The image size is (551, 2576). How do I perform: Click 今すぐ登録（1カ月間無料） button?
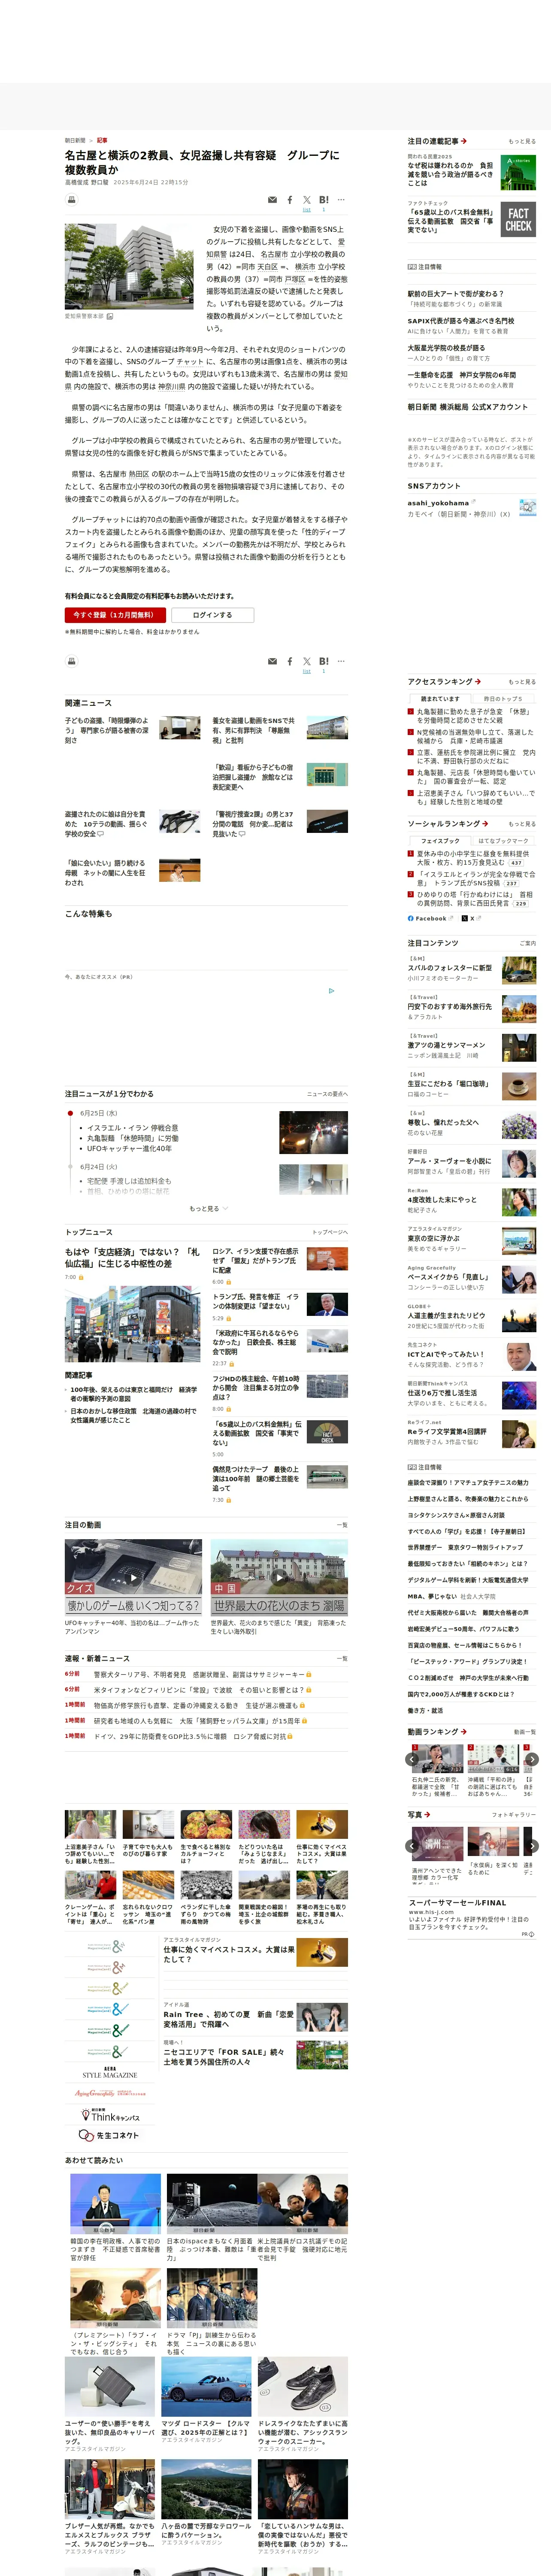[x=115, y=615]
